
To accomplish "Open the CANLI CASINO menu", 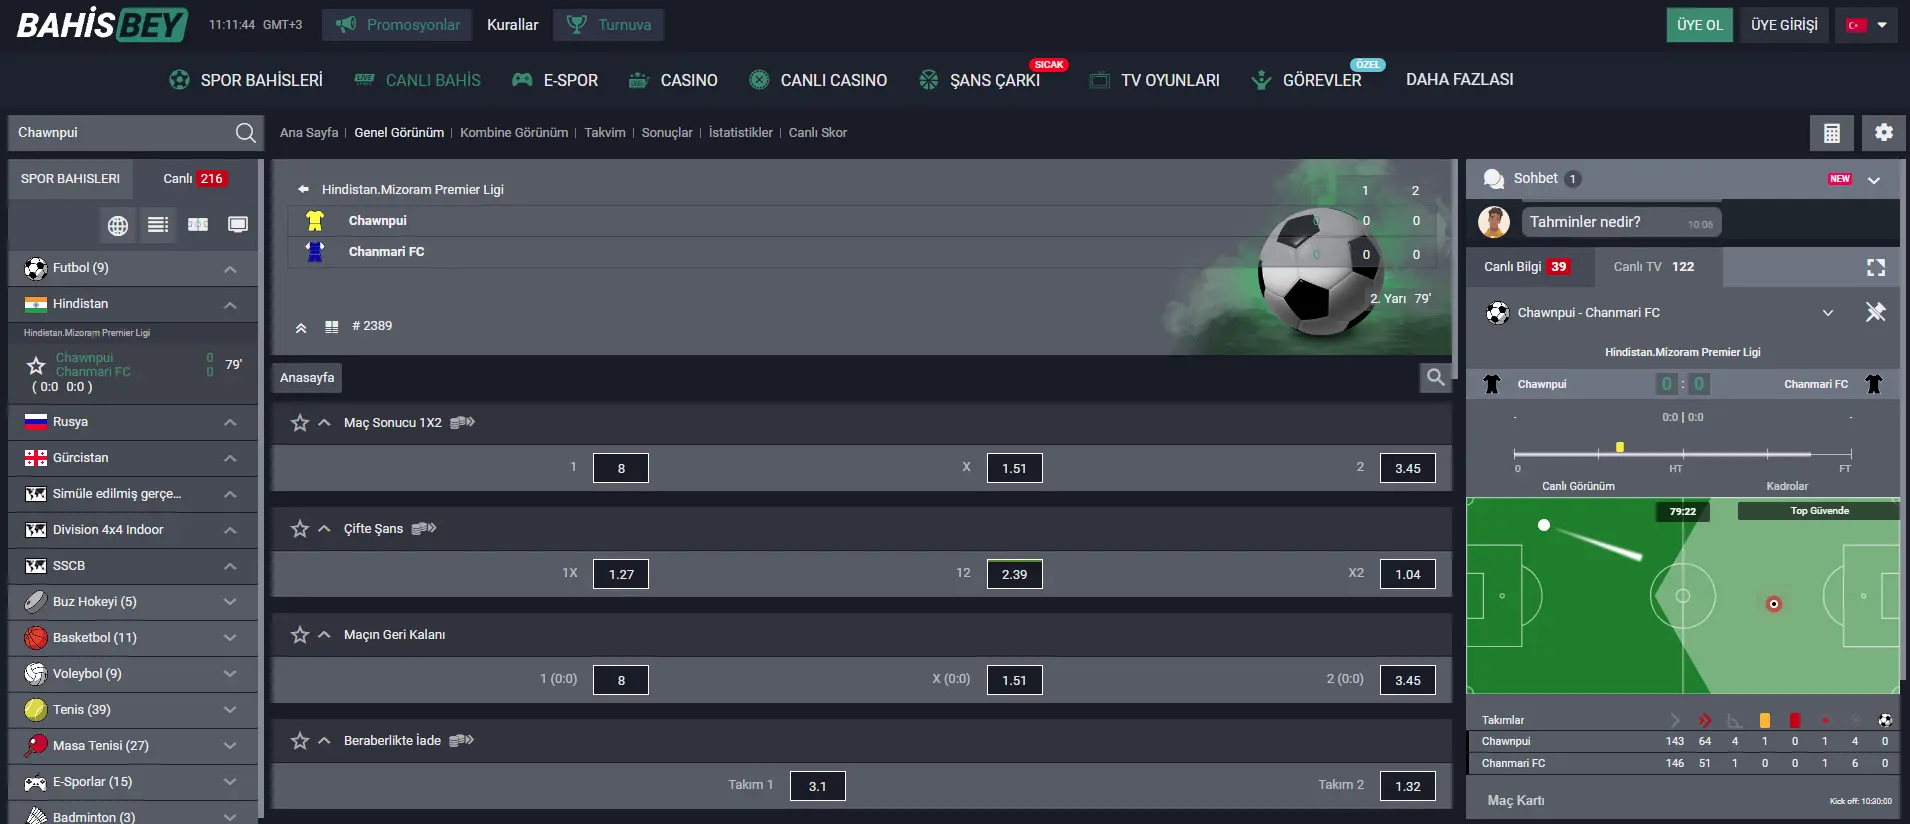I will (818, 80).
